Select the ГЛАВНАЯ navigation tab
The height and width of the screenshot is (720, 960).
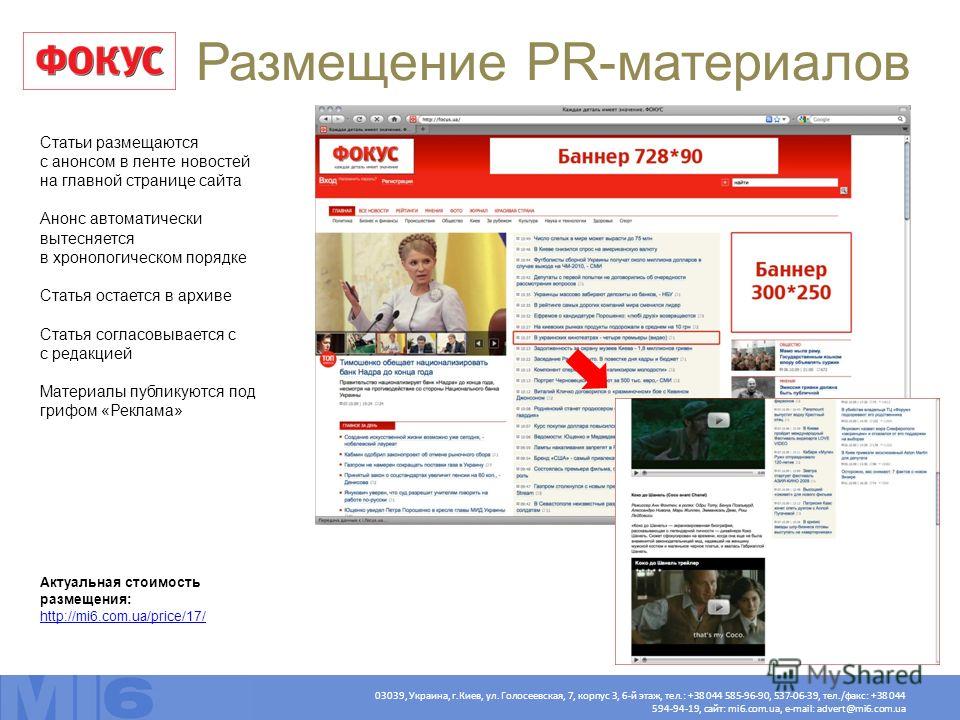click(x=342, y=211)
